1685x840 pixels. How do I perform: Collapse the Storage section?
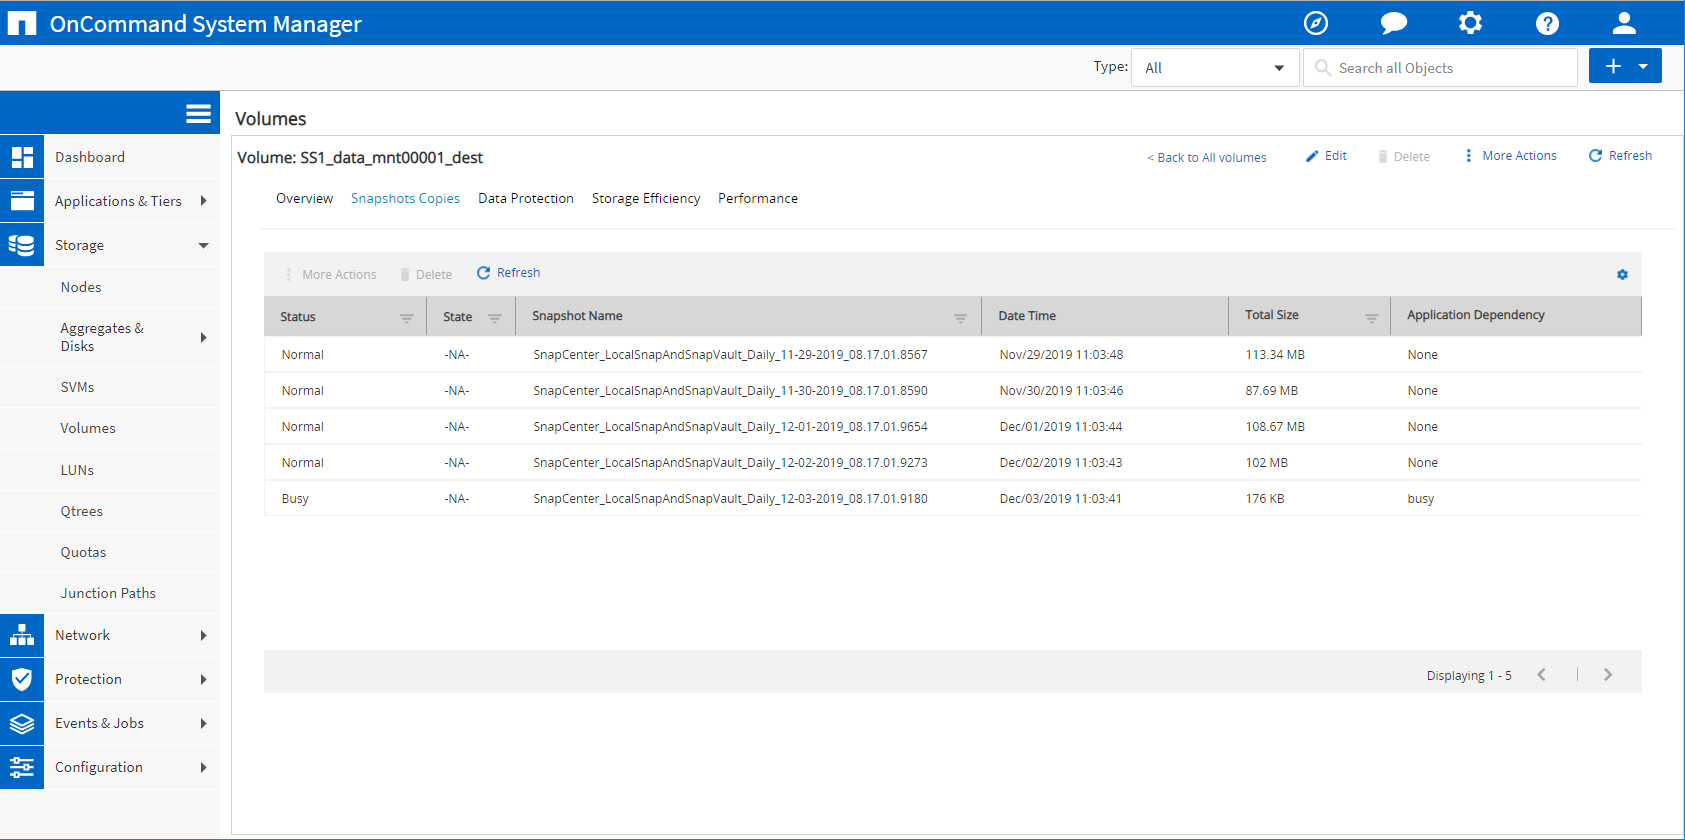click(203, 245)
